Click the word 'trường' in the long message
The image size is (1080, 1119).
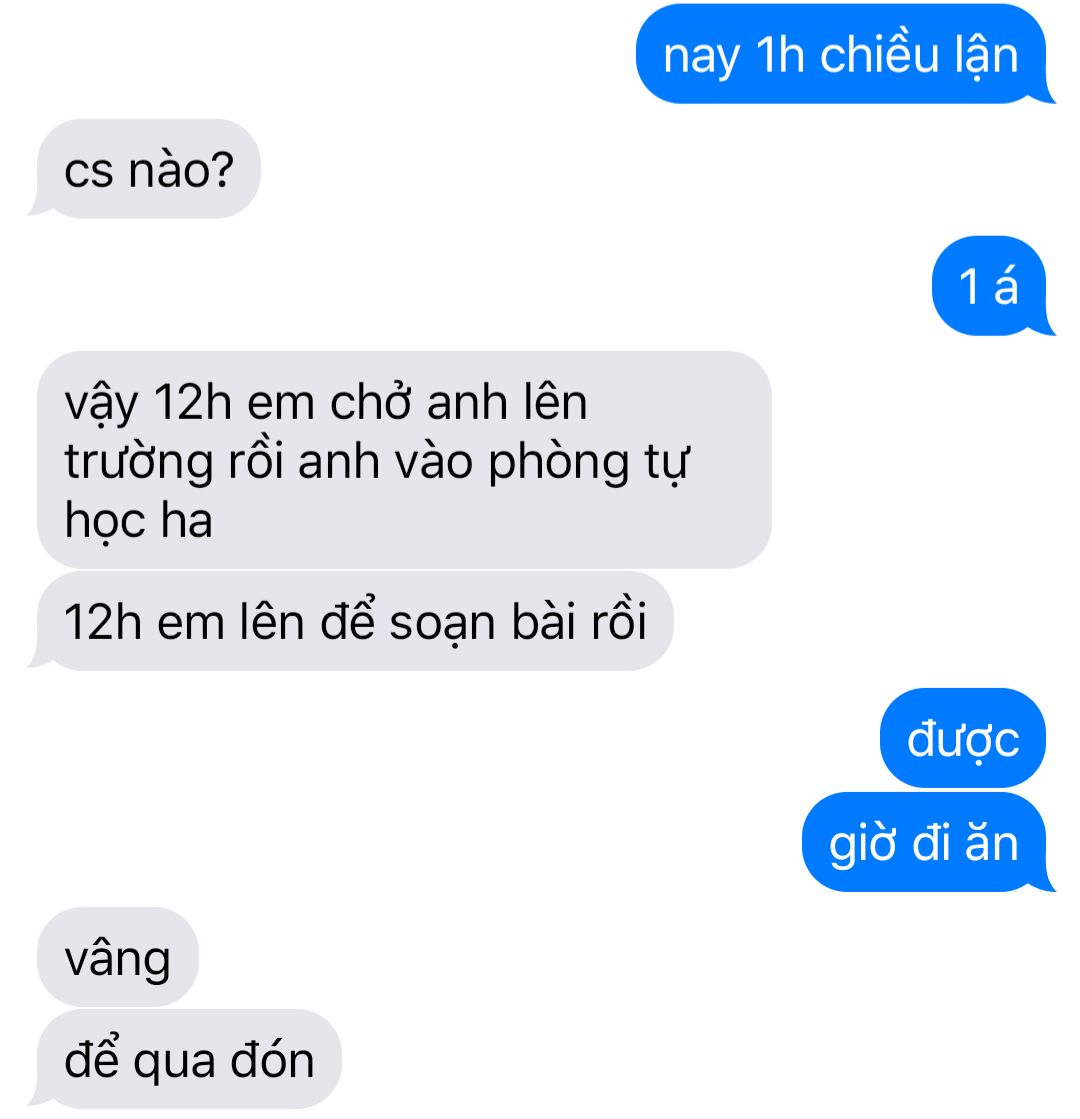click(138, 463)
